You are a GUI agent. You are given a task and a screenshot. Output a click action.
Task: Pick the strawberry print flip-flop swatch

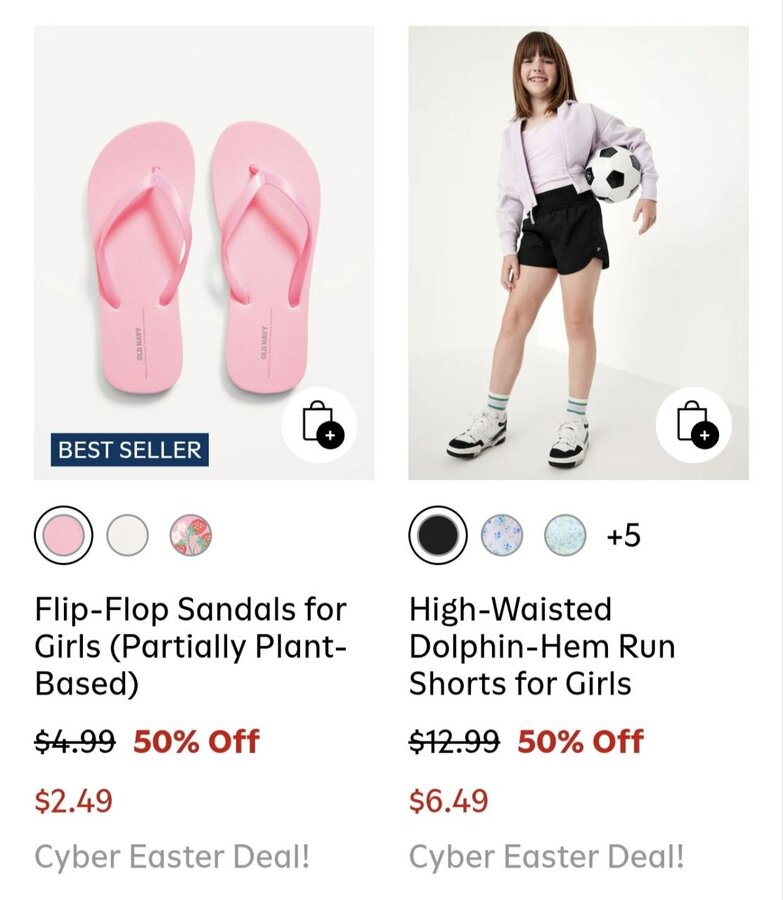click(x=190, y=536)
